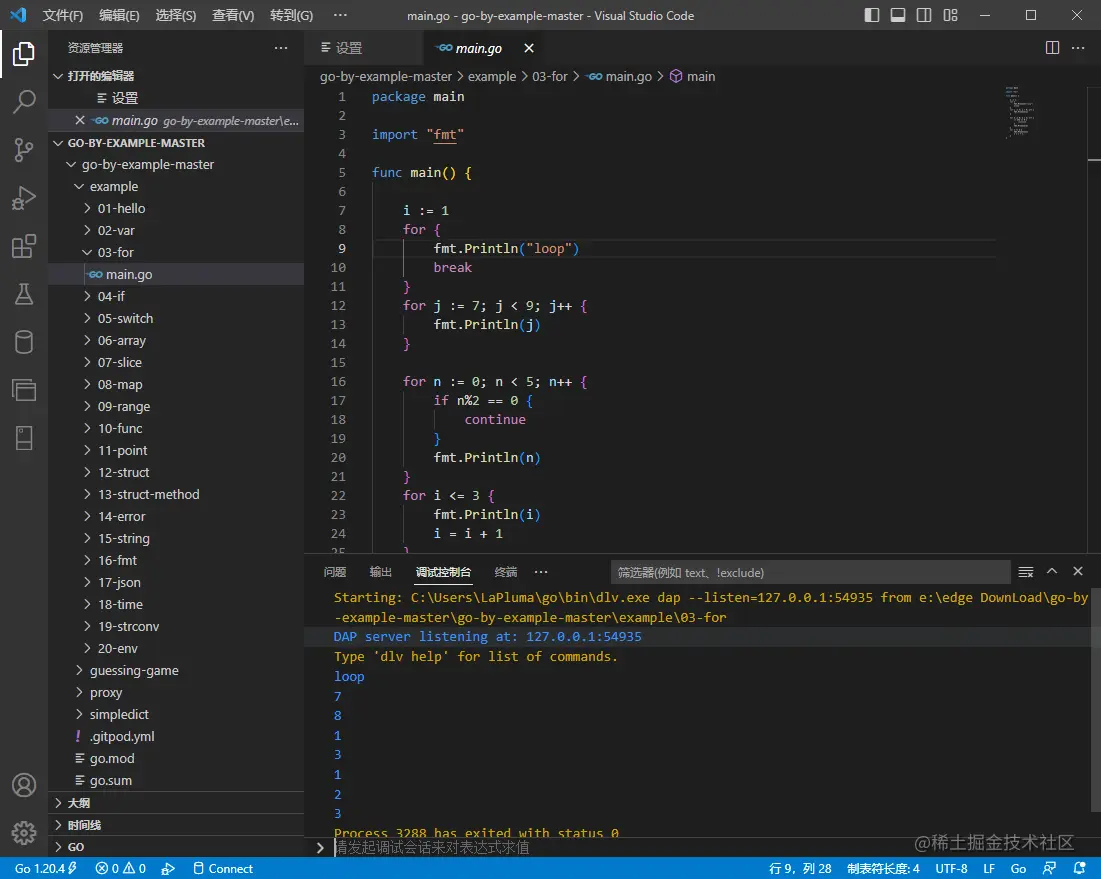This screenshot has width=1101, height=879.
Task: Click the errors and warnings count in status bar
Action: coord(121,868)
